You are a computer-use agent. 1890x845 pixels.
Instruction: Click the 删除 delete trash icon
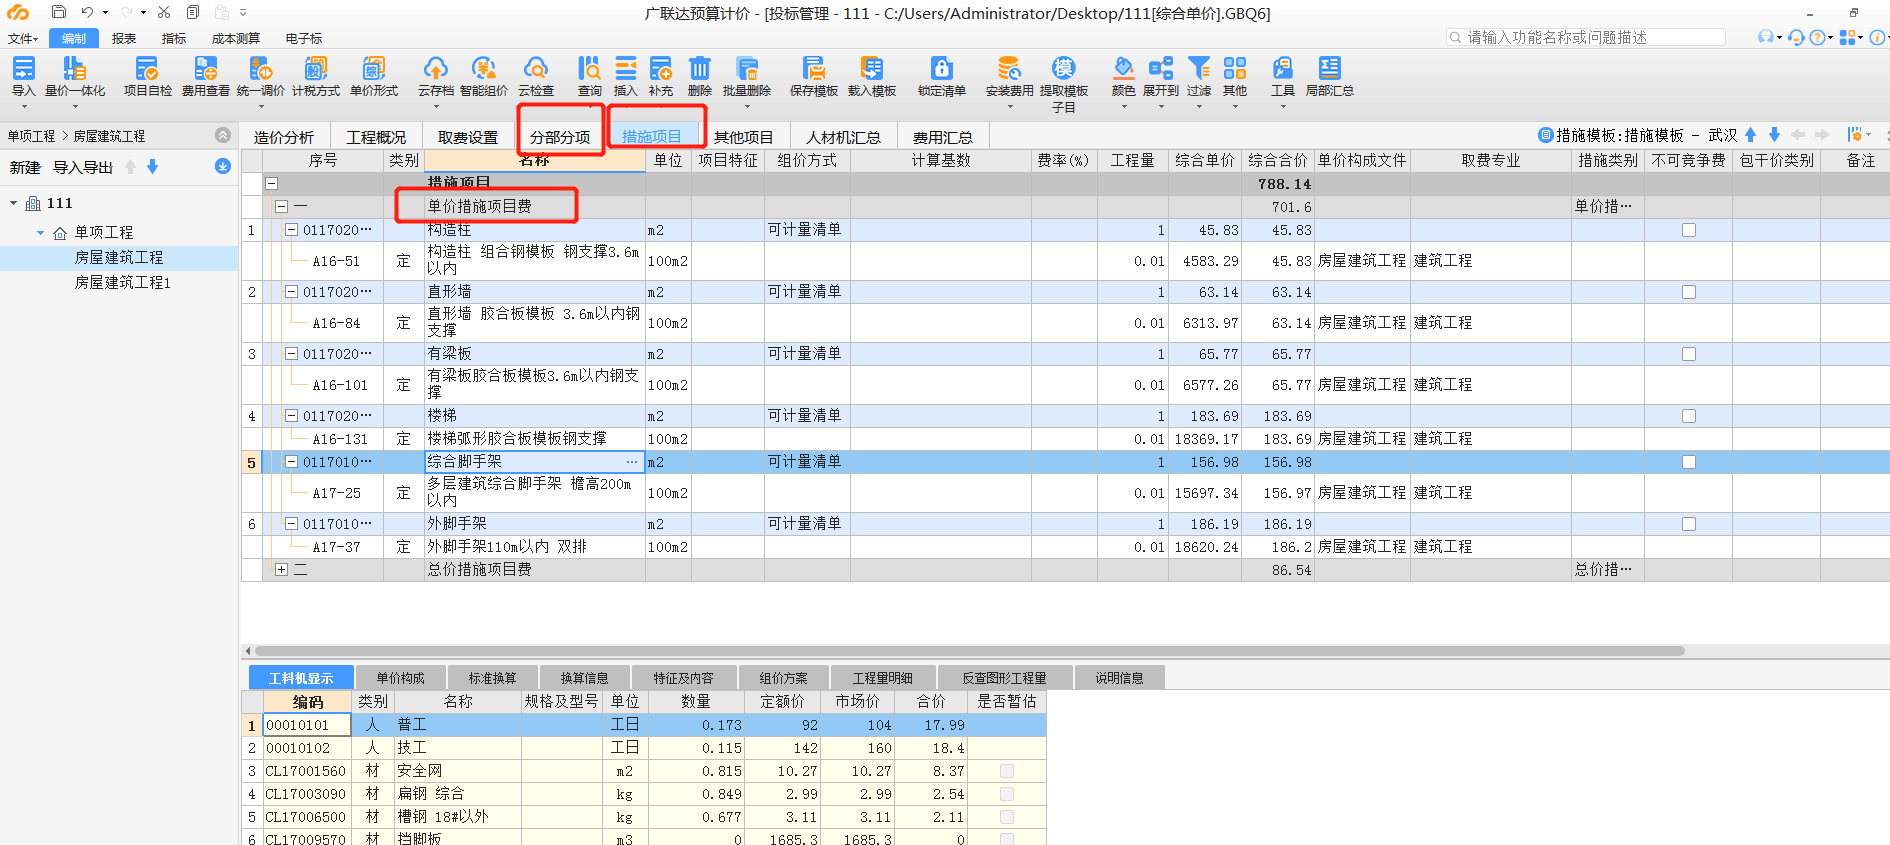tap(699, 68)
